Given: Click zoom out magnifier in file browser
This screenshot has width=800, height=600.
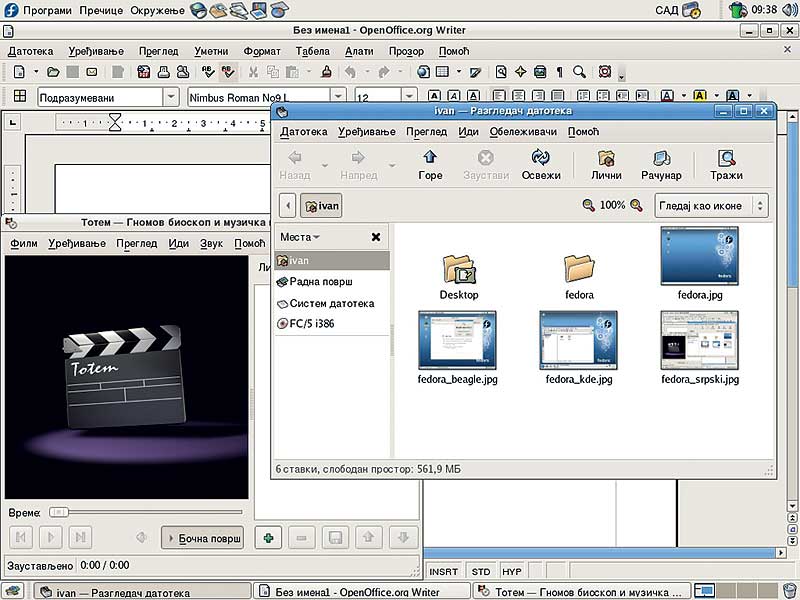Looking at the screenshot, I should pyautogui.click(x=588, y=205).
